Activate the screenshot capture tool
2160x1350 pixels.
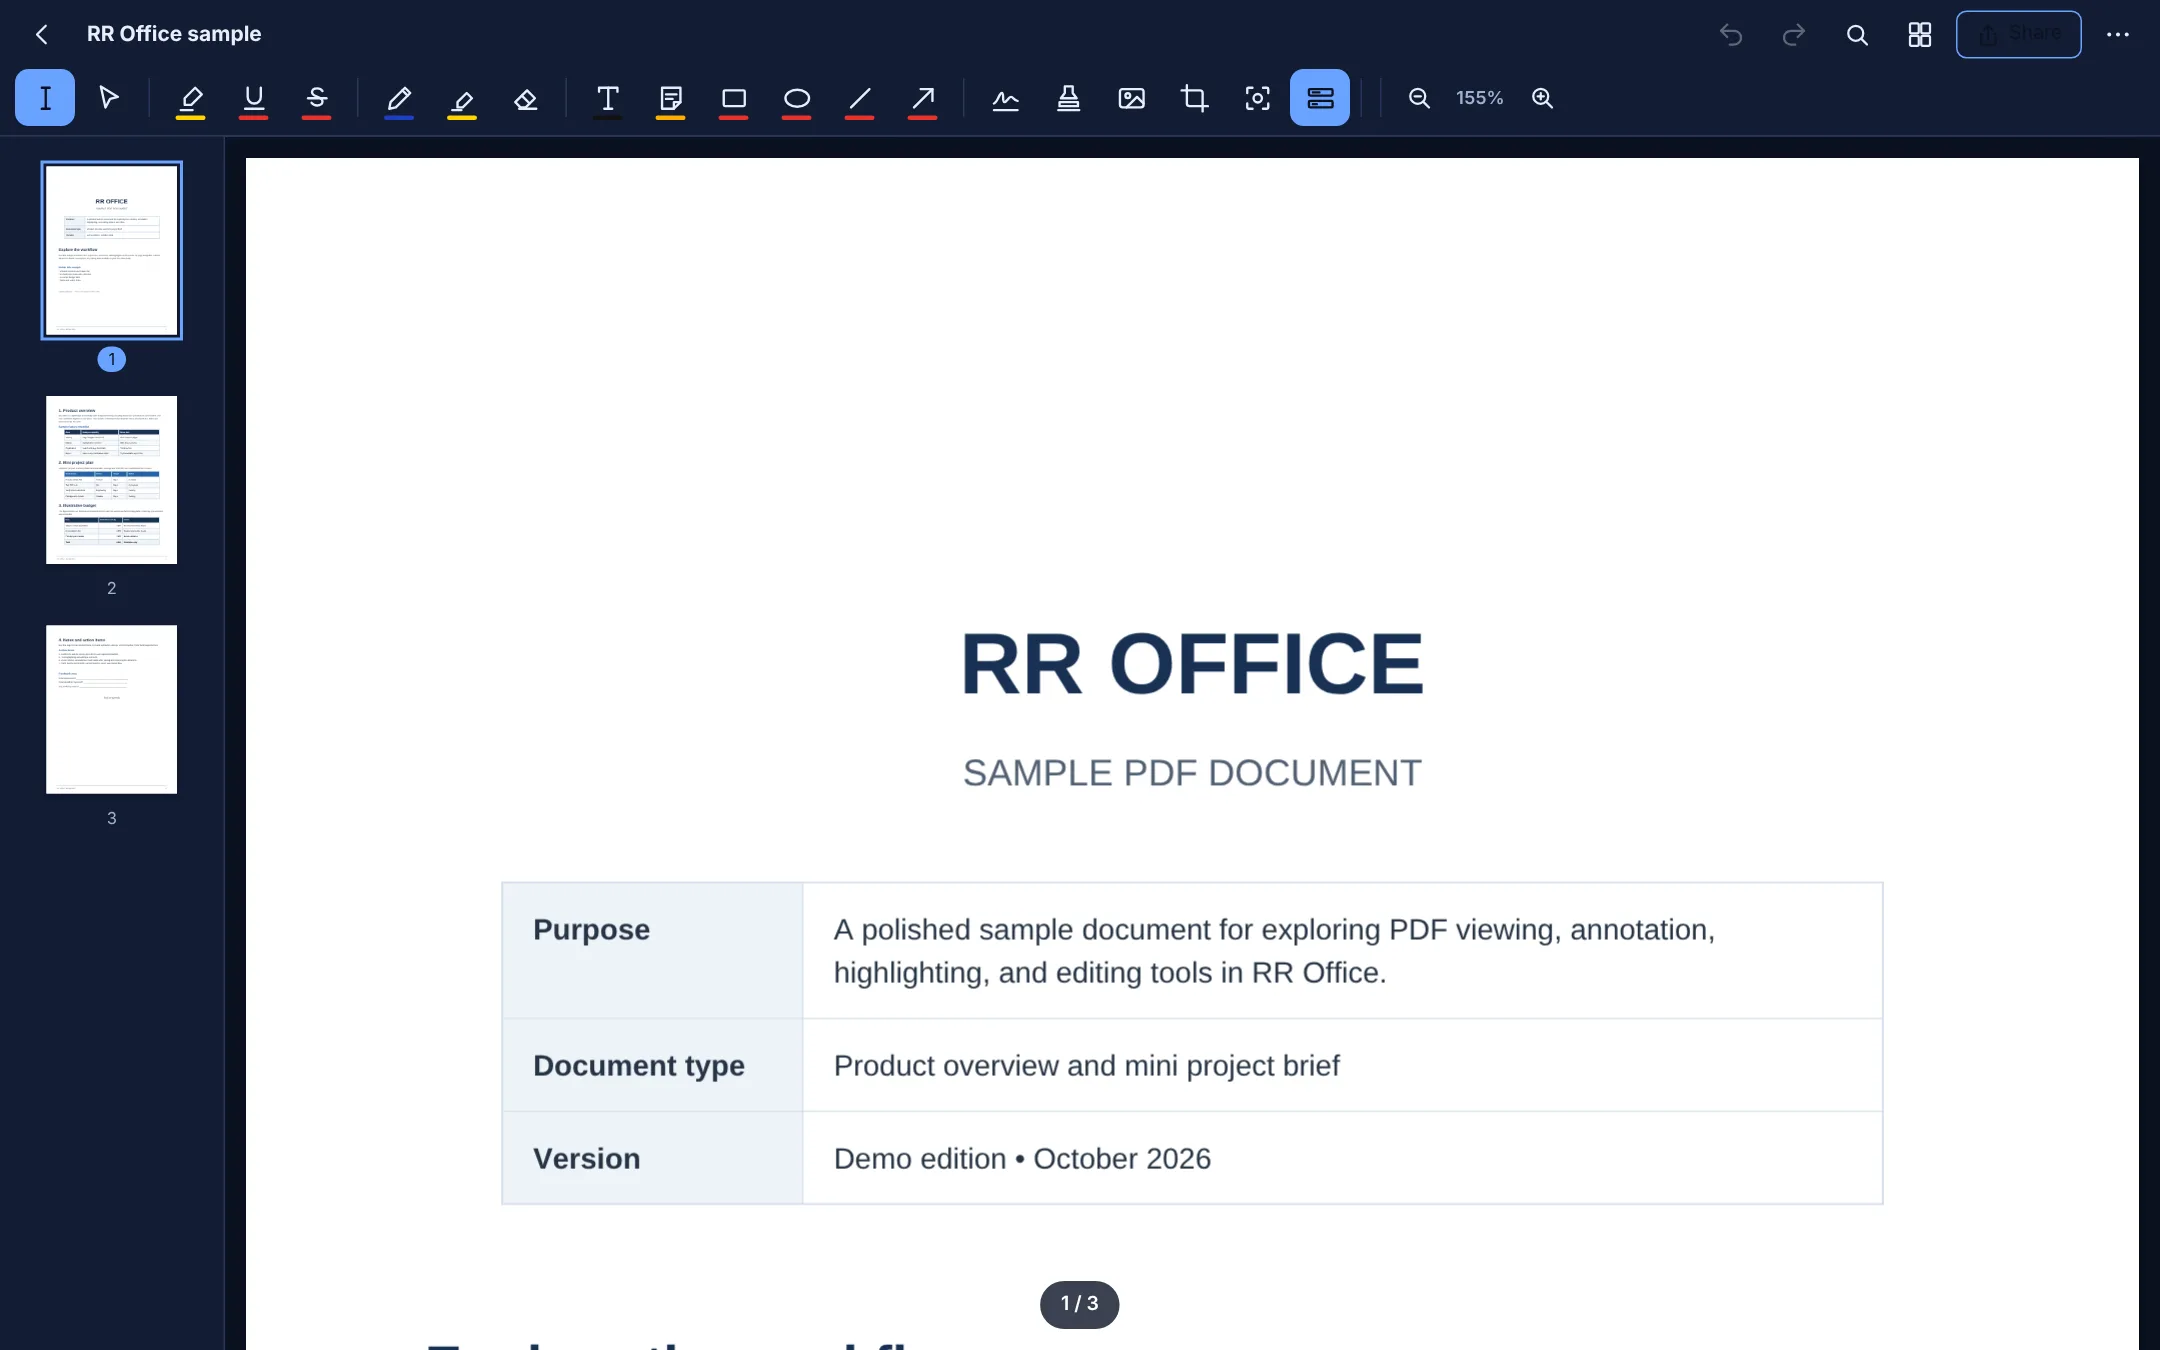(x=1258, y=98)
